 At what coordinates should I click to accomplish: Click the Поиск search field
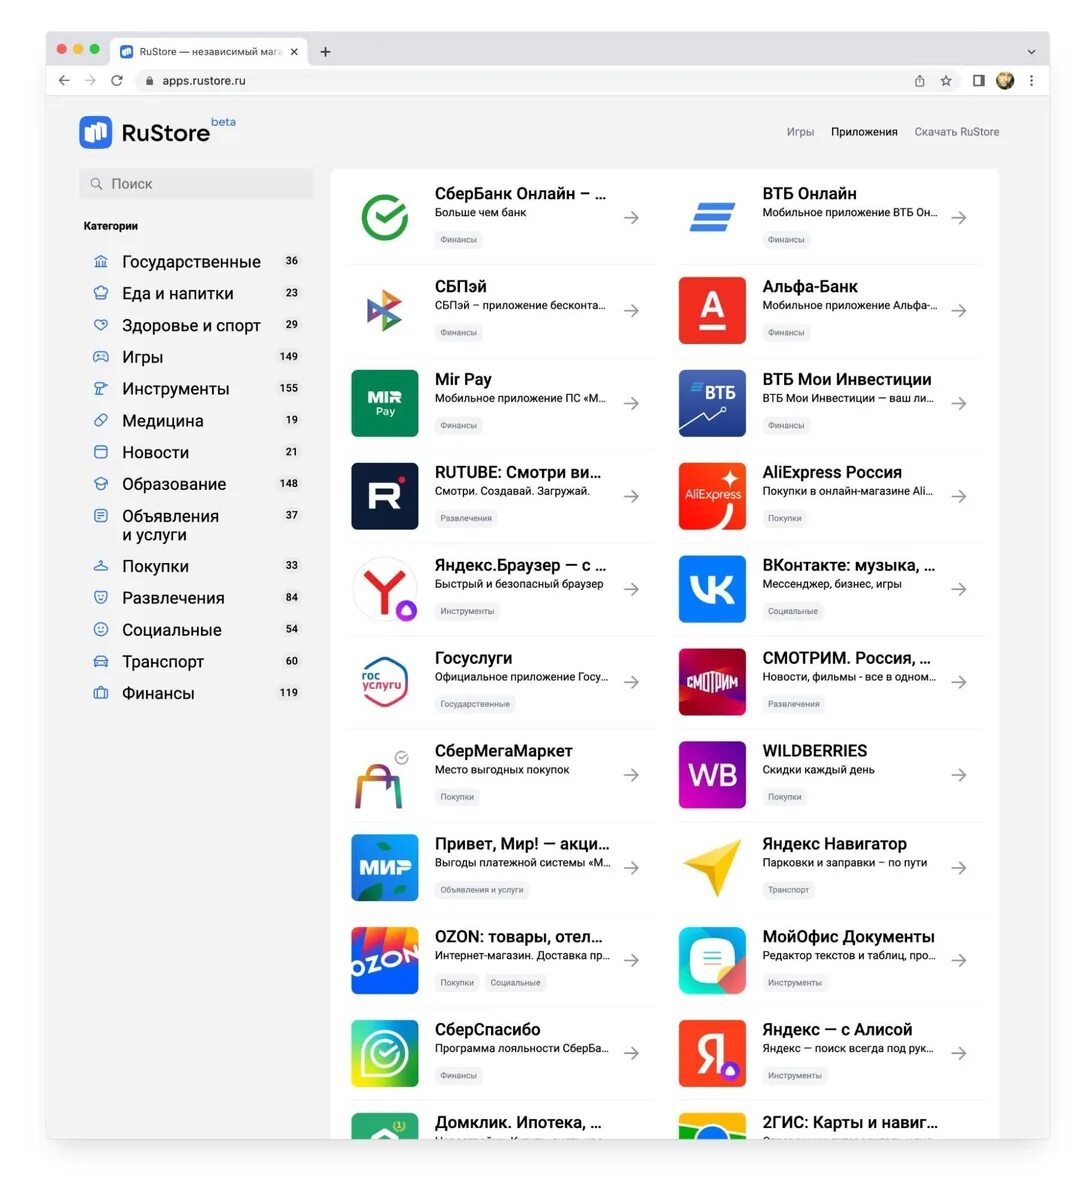click(196, 184)
